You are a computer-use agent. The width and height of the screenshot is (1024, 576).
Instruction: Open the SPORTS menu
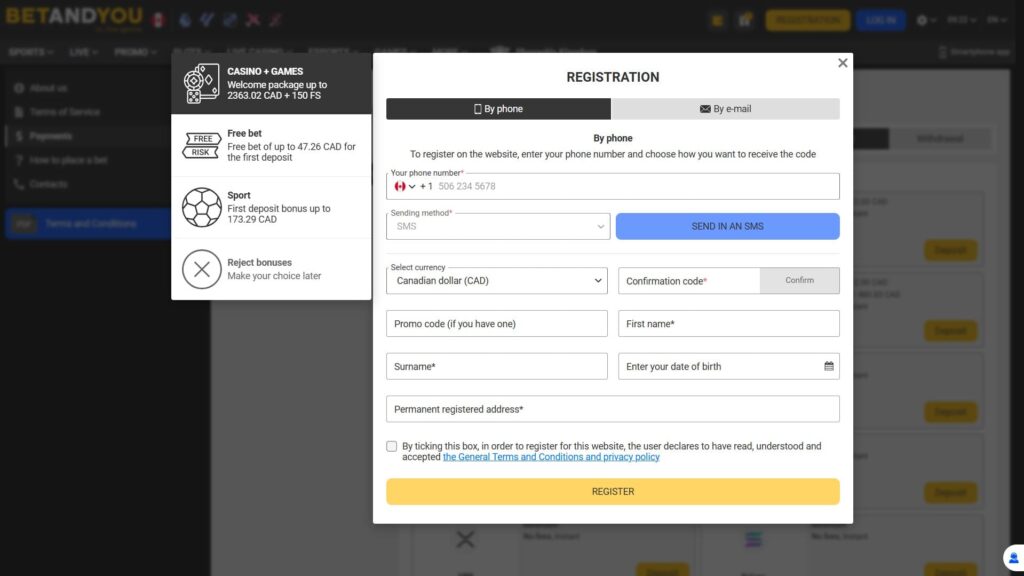click(28, 52)
